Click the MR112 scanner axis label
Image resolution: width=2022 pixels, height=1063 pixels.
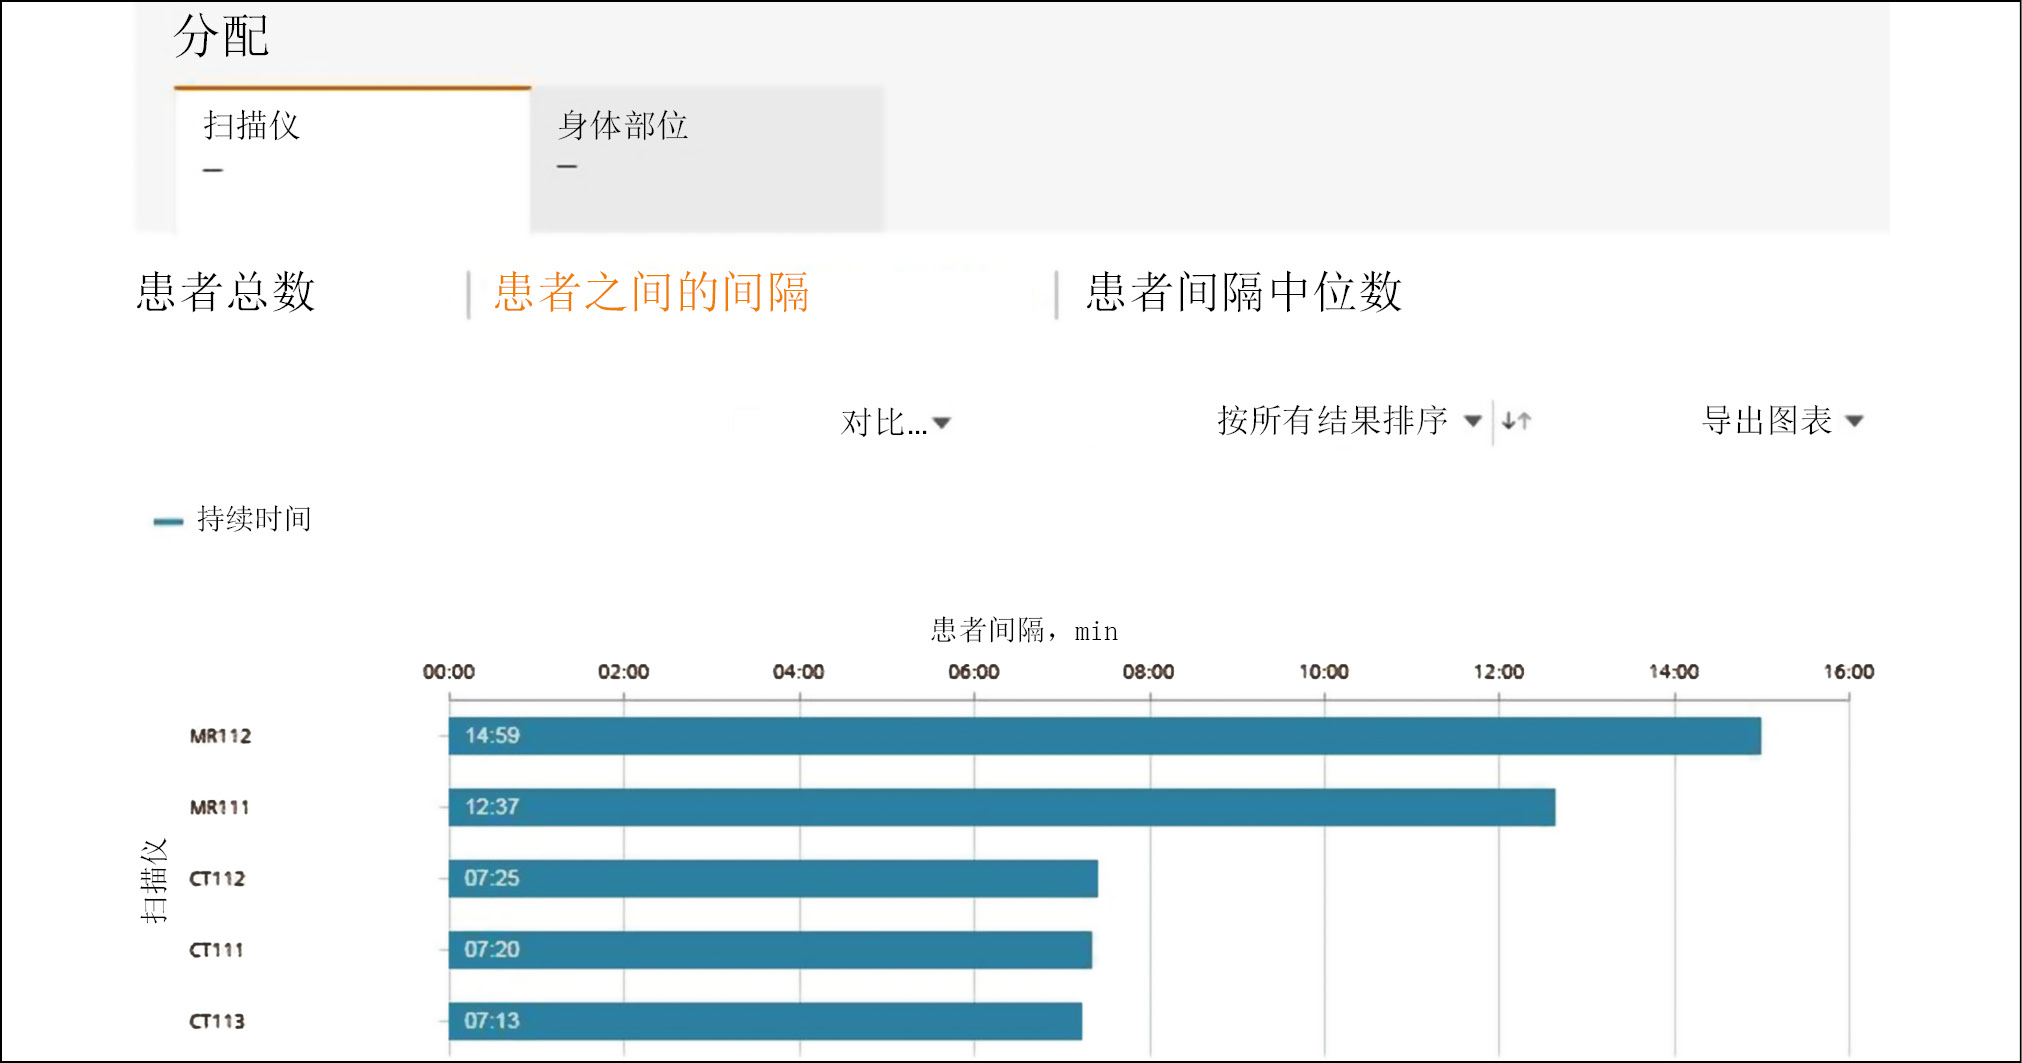coord(220,736)
